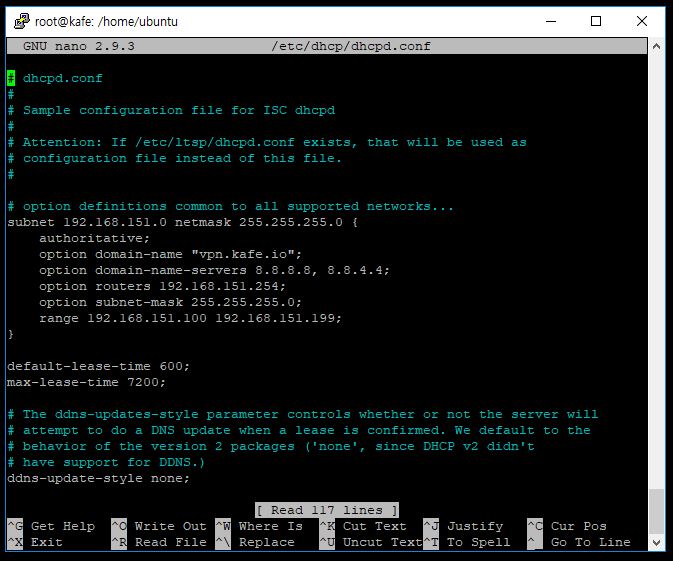Click the ^K Cut Text shortcut

point(363,526)
